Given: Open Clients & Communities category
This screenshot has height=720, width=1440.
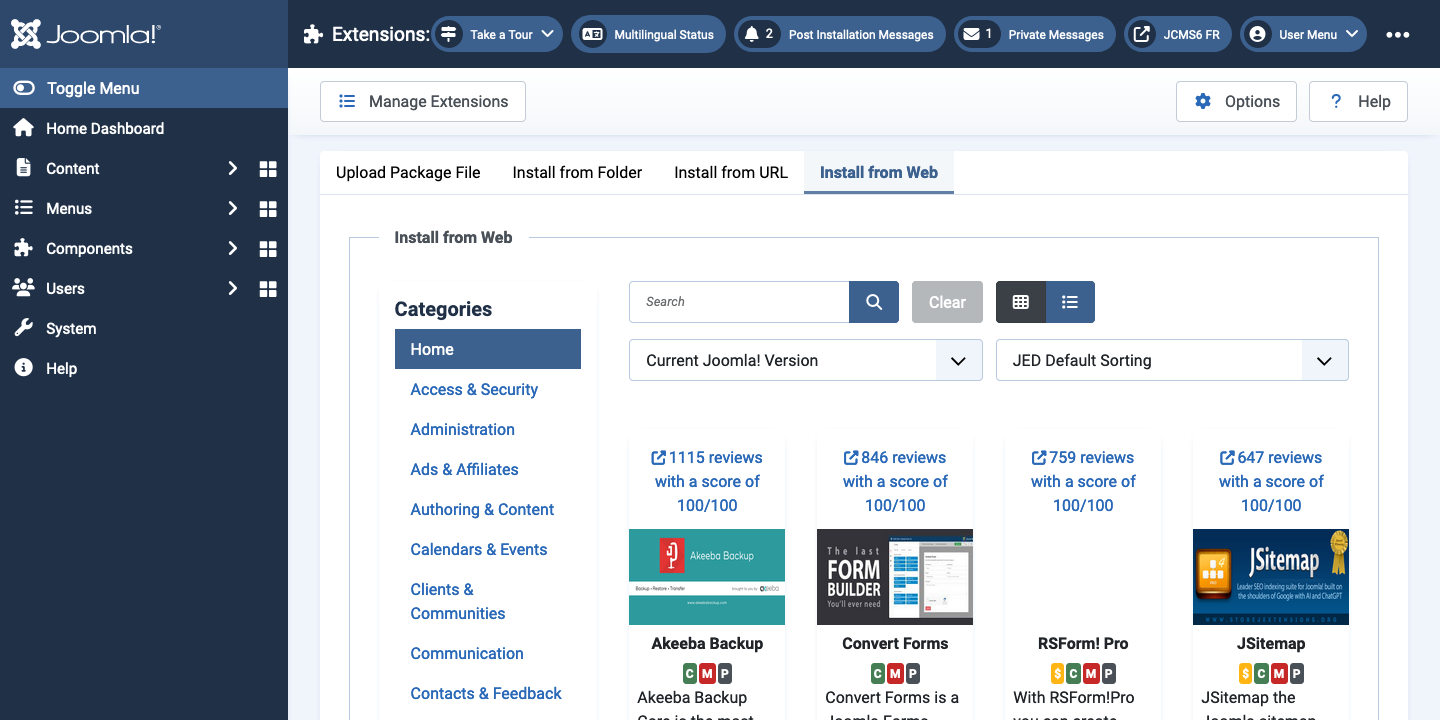Looking at the screenshot, I should 458,601.
